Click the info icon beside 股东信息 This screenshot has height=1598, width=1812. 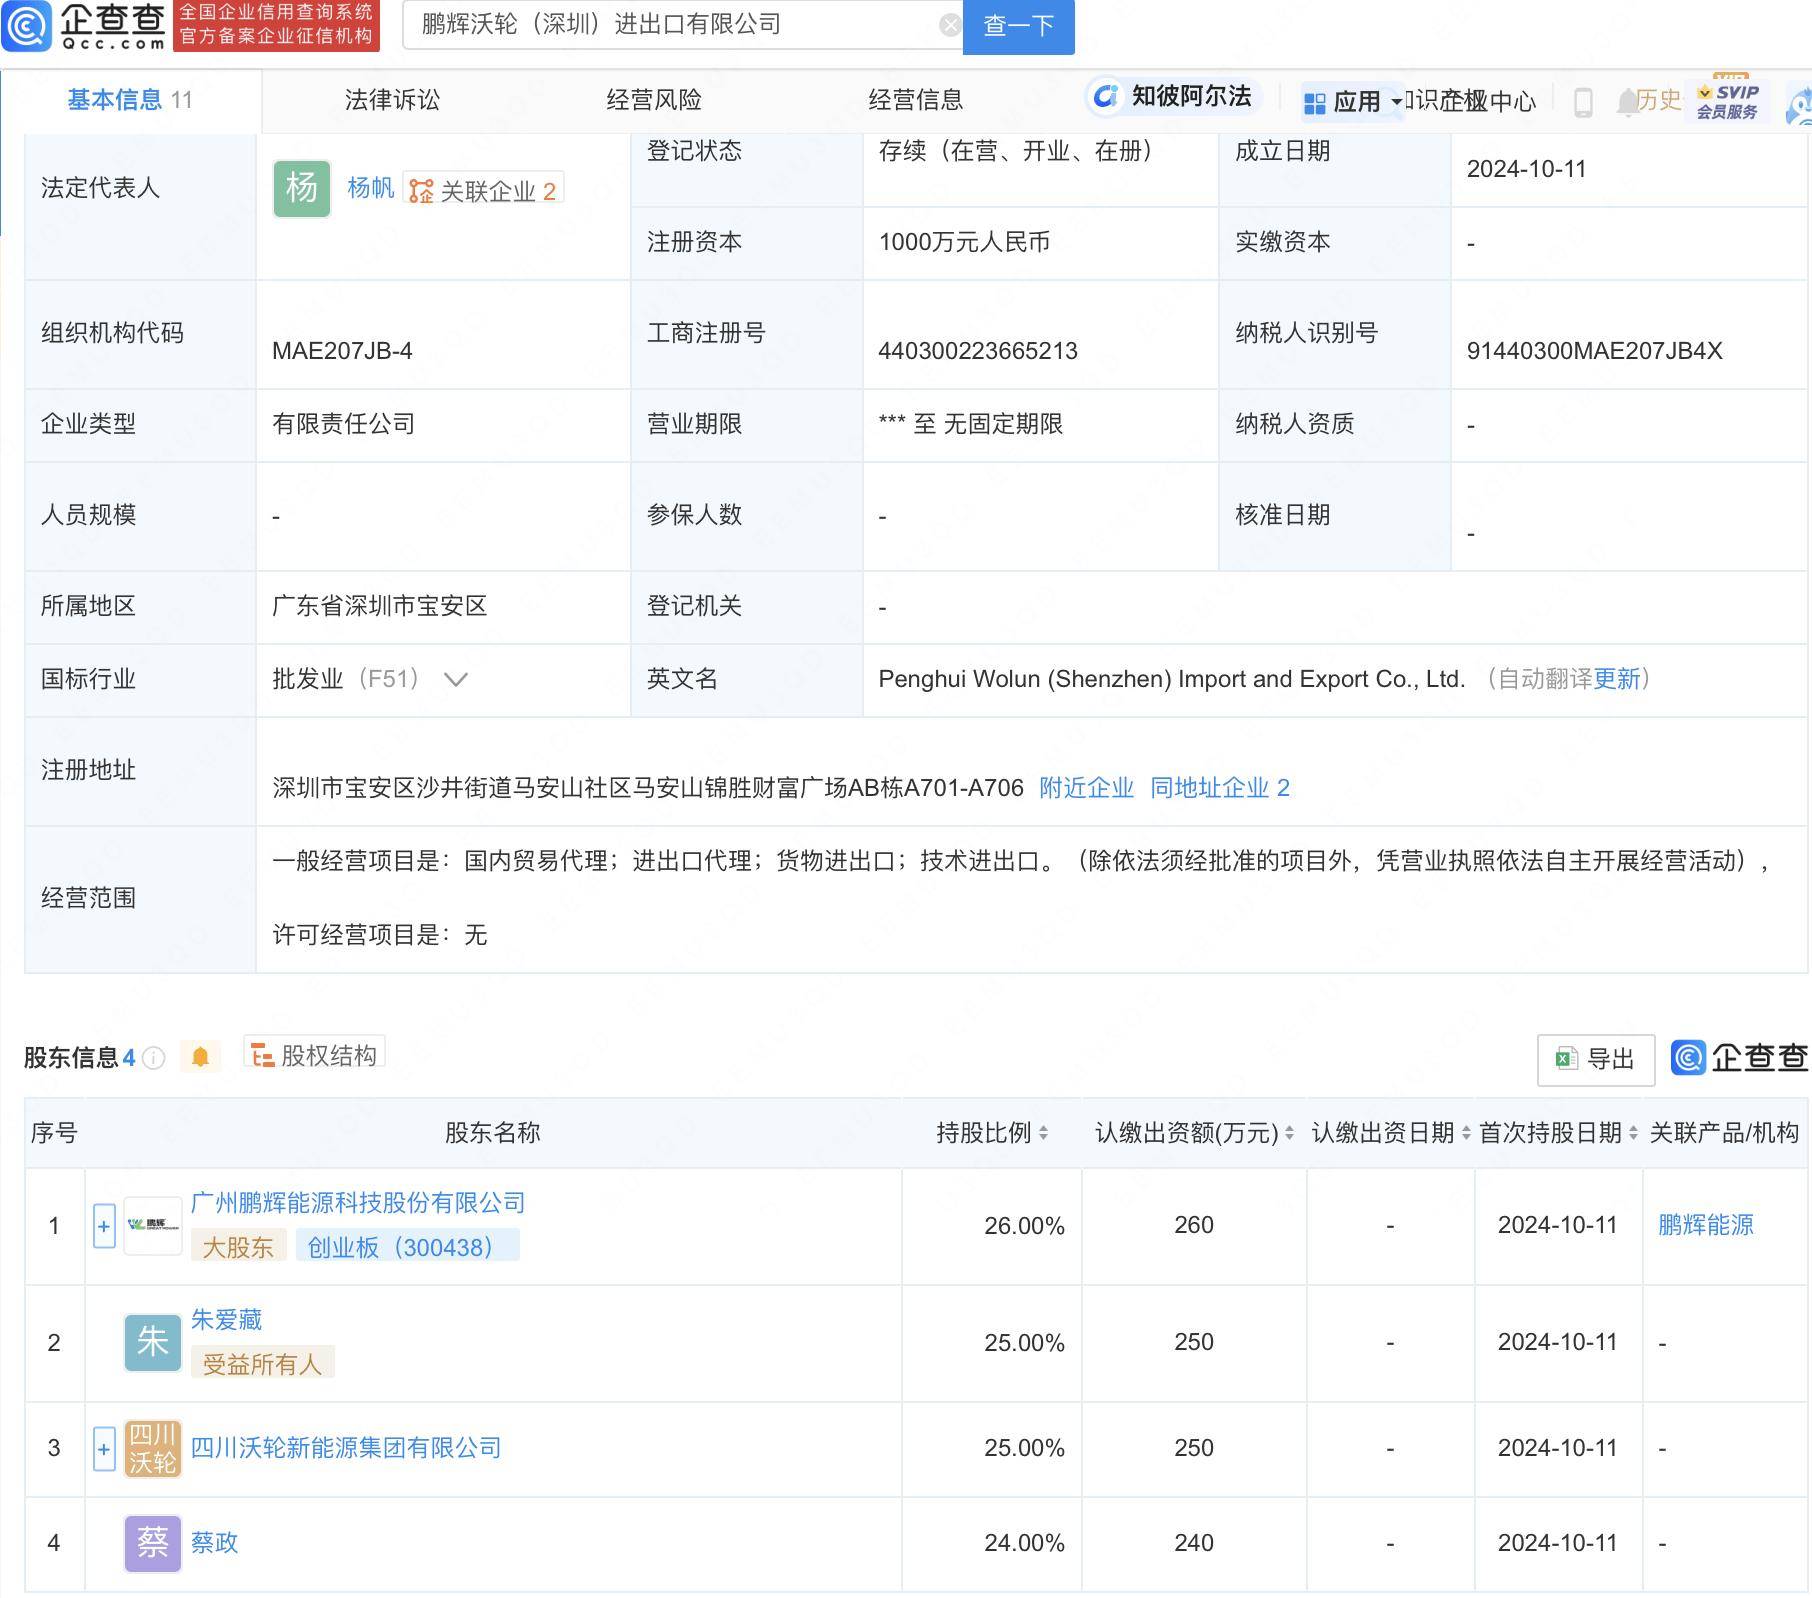point(154,1058)
